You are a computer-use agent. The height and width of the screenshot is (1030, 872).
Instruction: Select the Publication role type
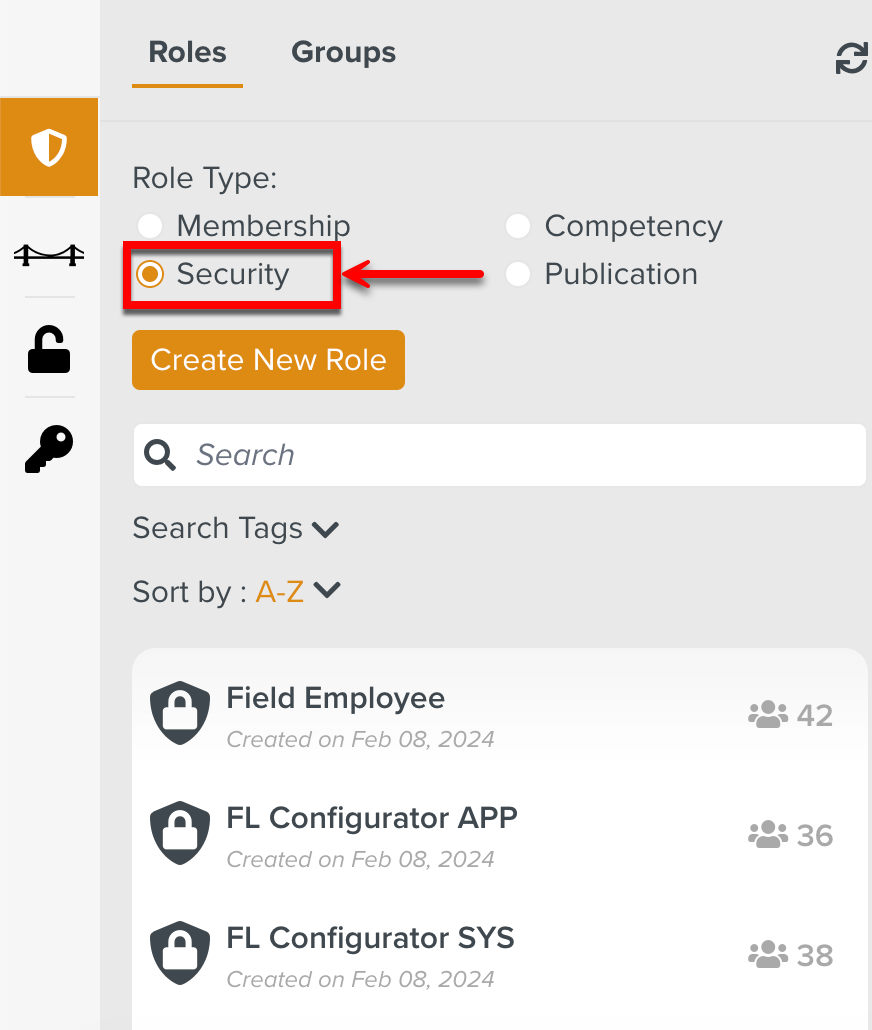pos(517,274)
